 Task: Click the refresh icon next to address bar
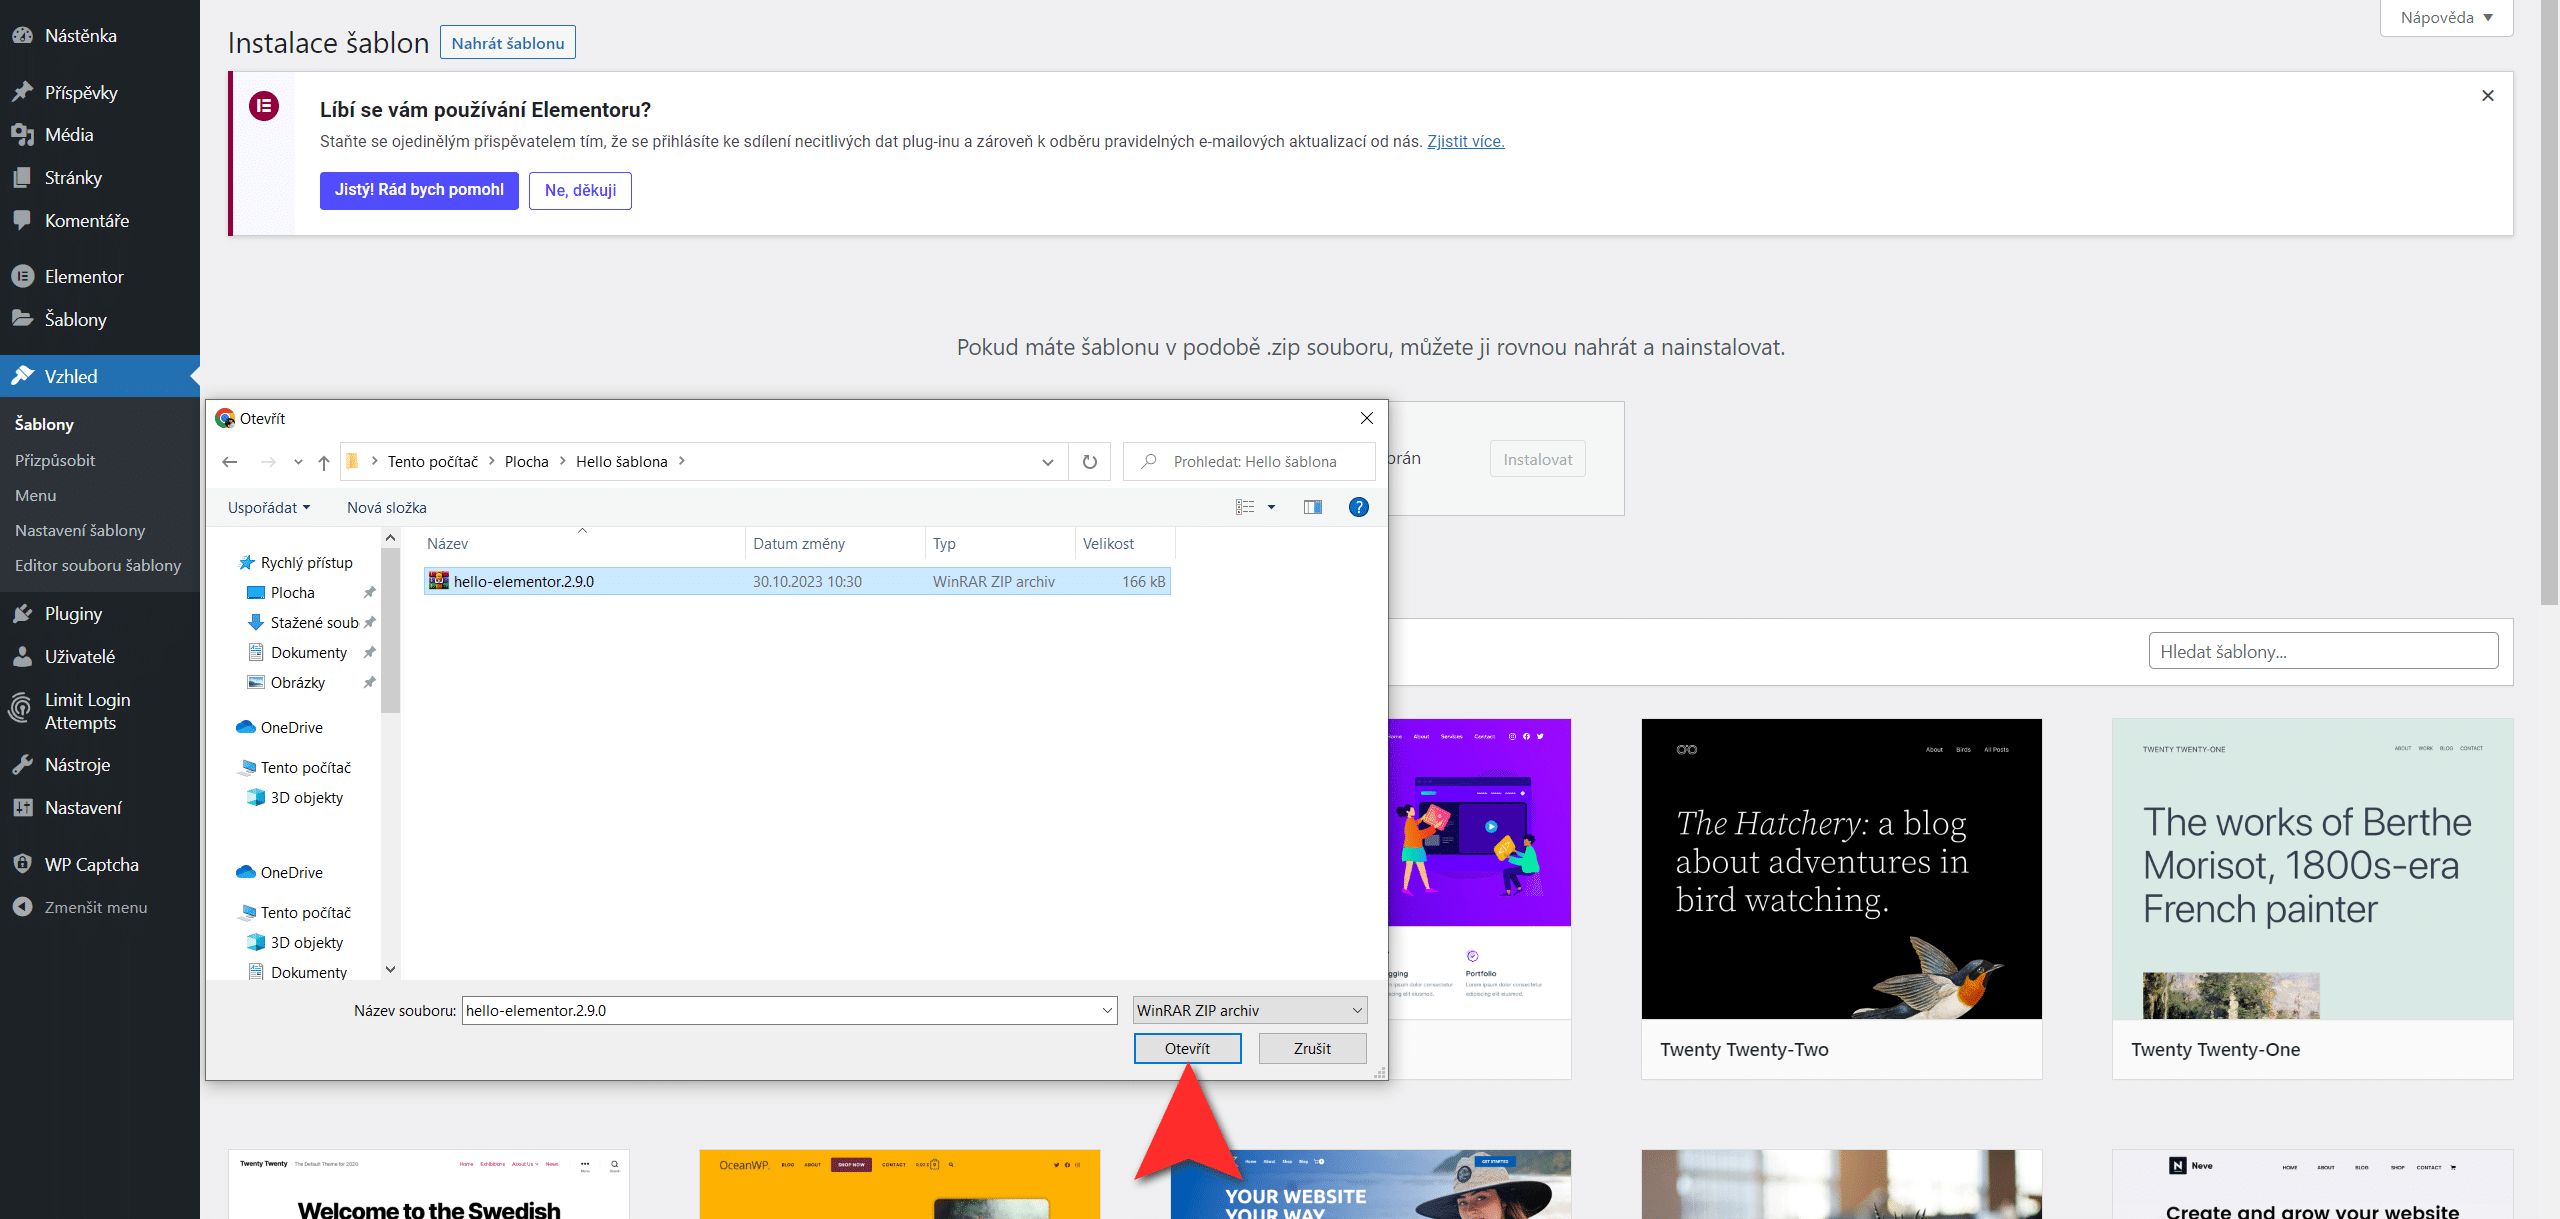tap(1089, 462)
